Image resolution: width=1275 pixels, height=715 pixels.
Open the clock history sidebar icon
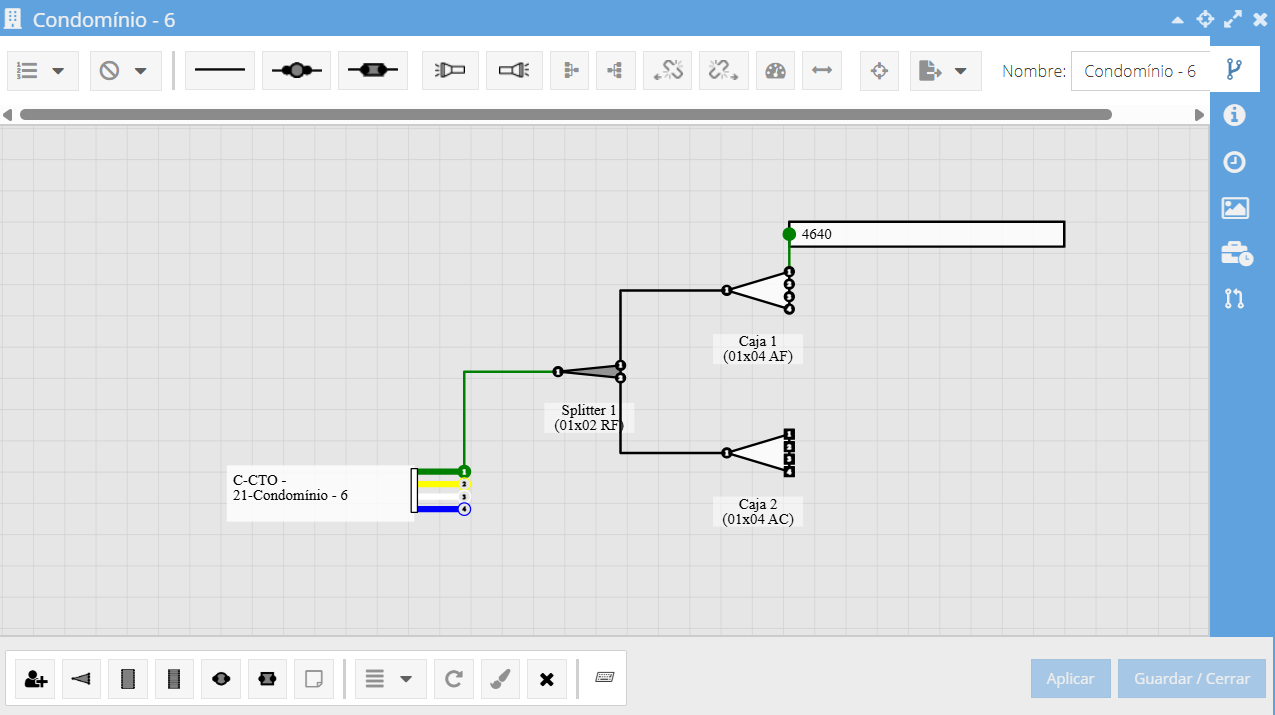1235,161
